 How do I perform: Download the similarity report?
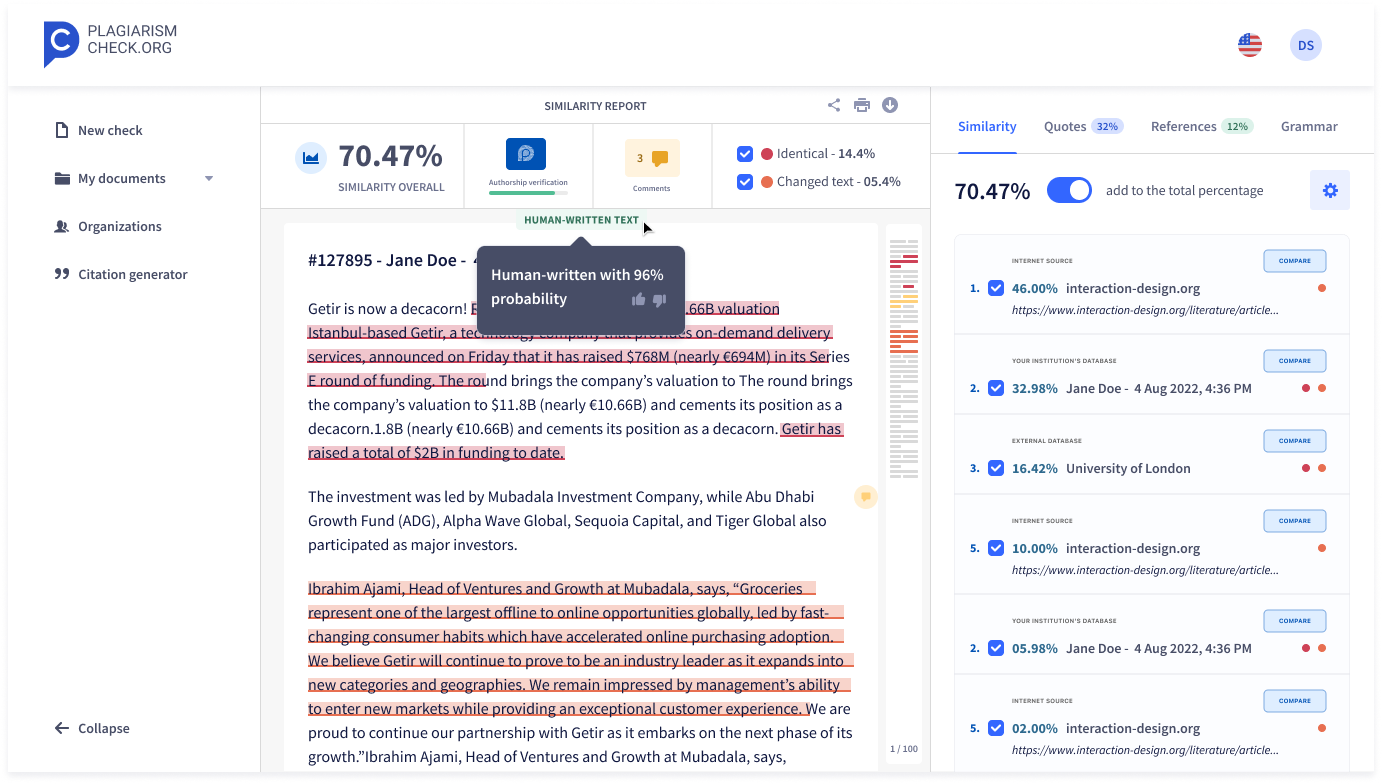pos(890,105)
